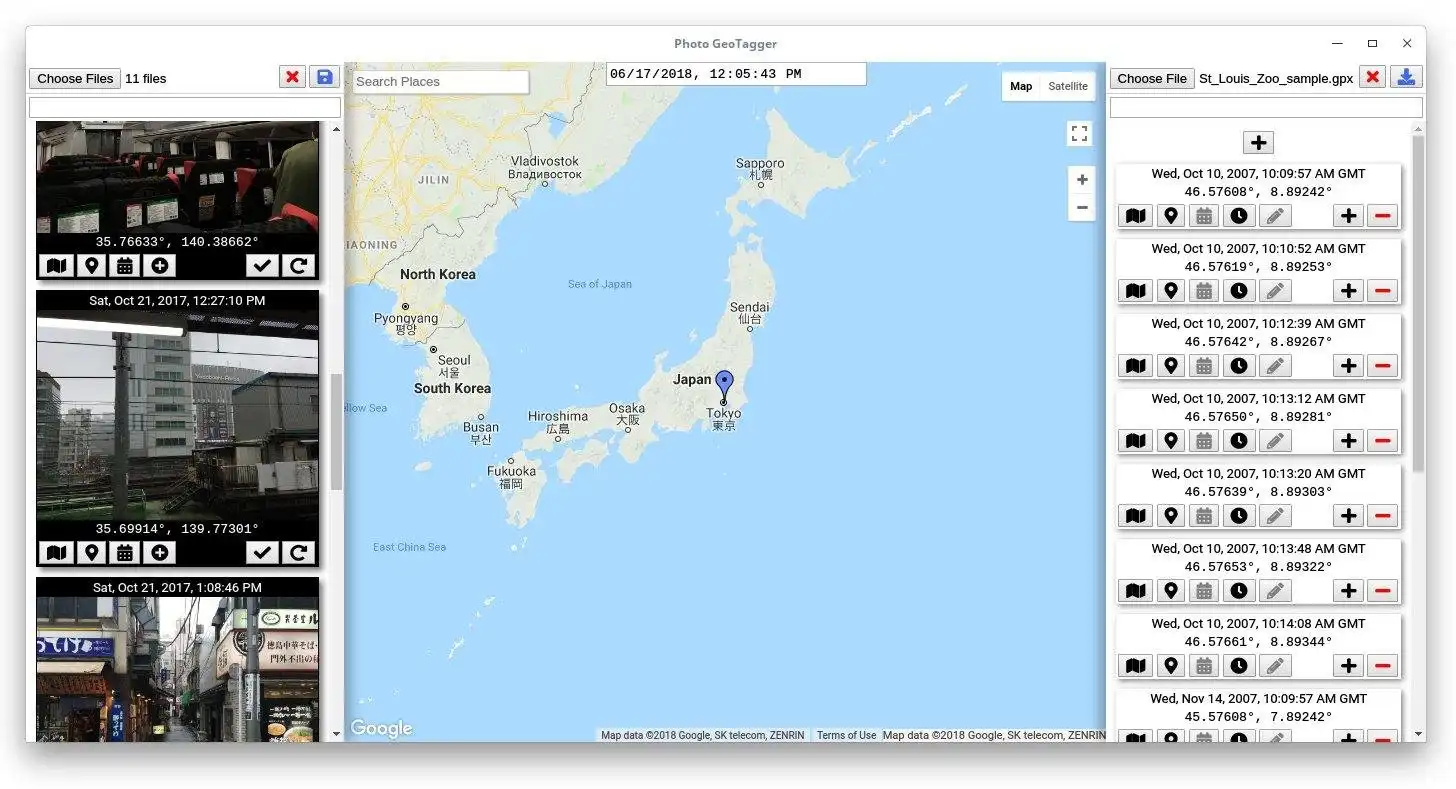The image size is (1456, 789).
Task: Focus the Search Places field
Action: point(440,81)
